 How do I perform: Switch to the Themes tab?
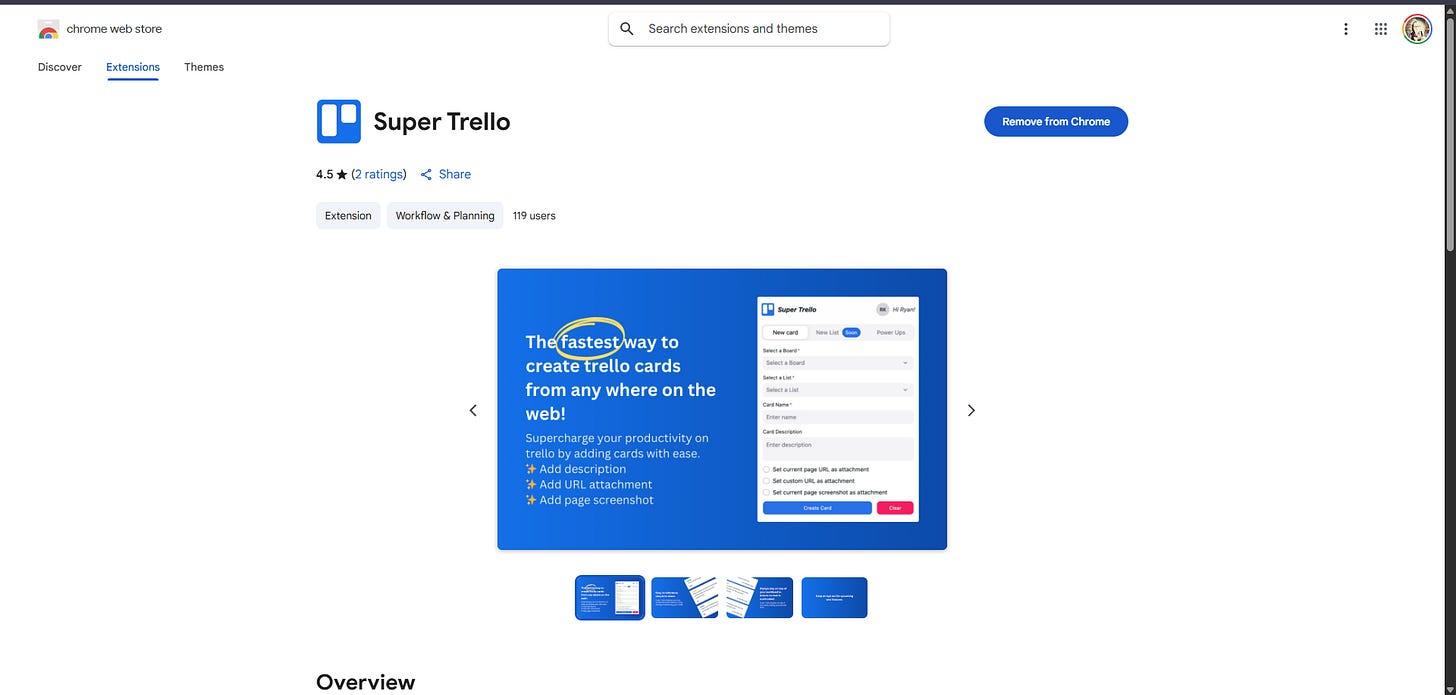point(204,67)
